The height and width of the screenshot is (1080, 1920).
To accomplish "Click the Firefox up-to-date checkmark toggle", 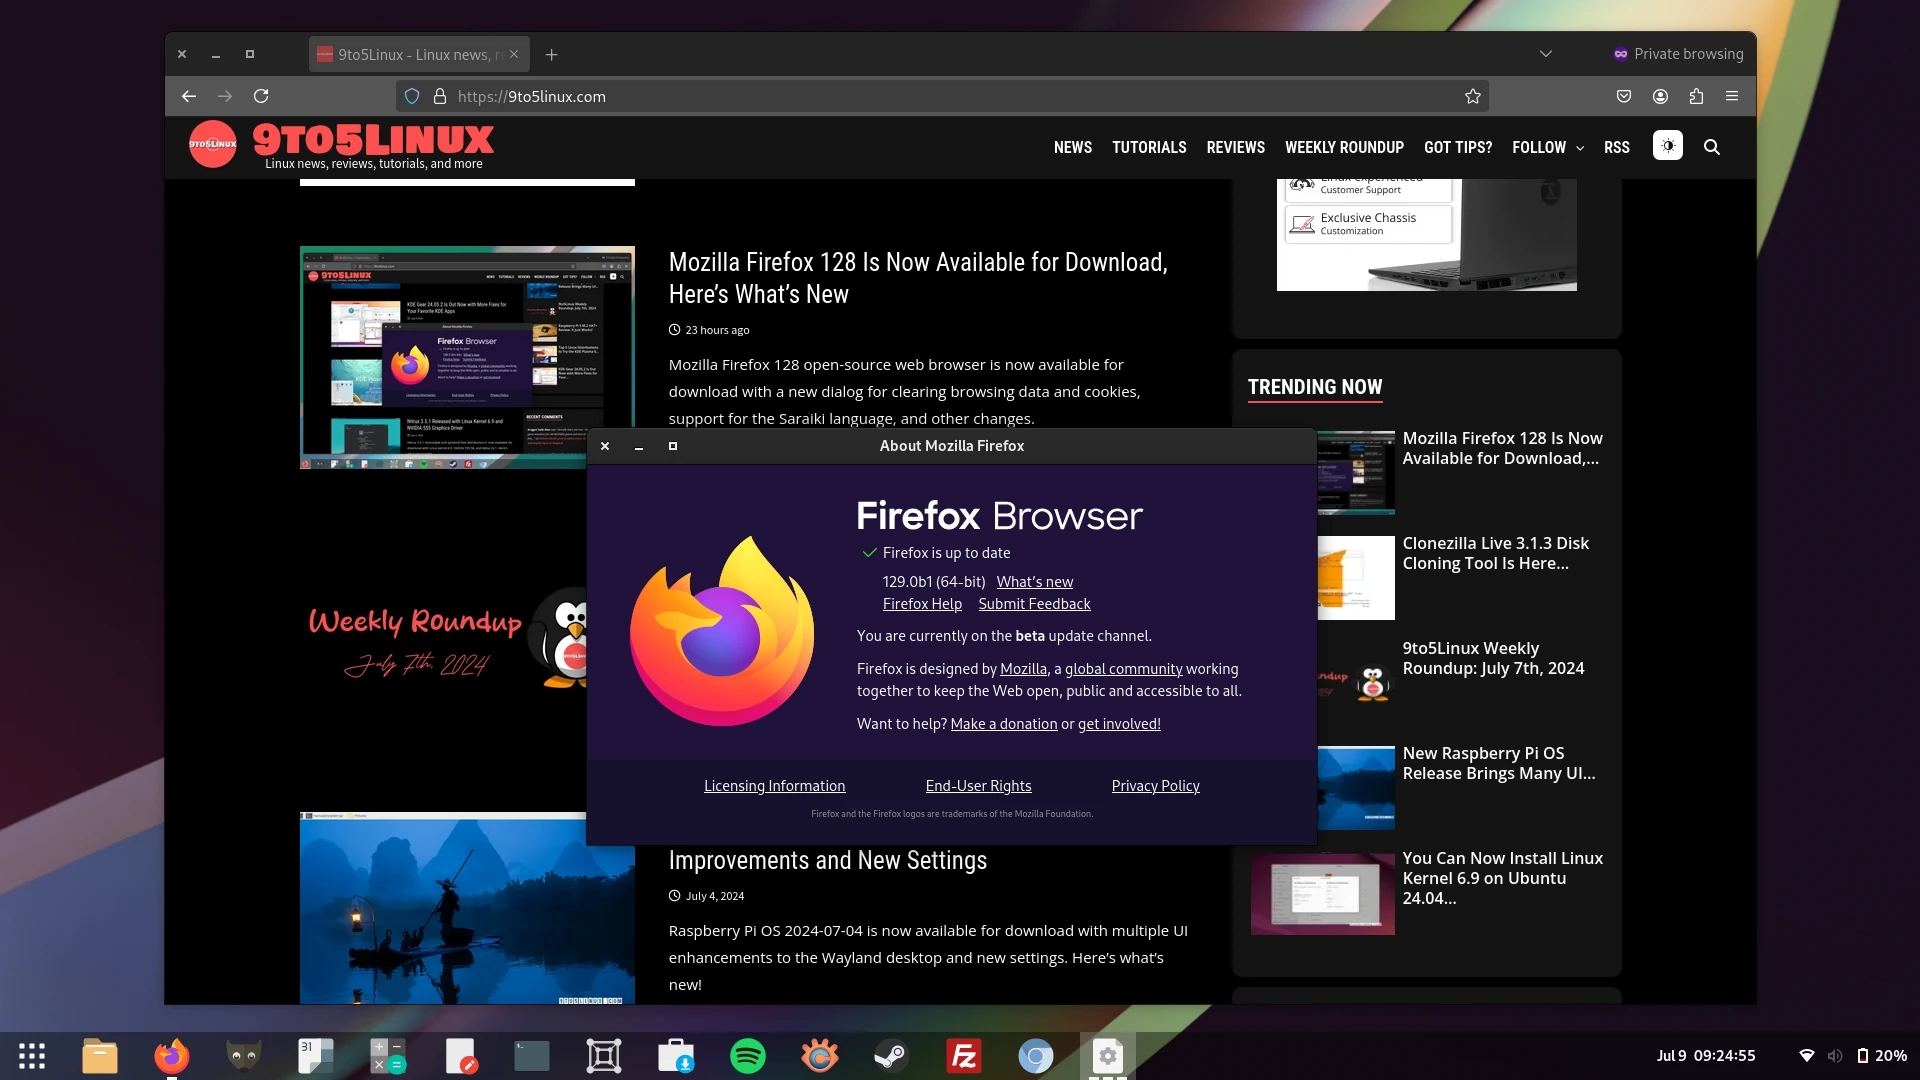I will point(866,551).
